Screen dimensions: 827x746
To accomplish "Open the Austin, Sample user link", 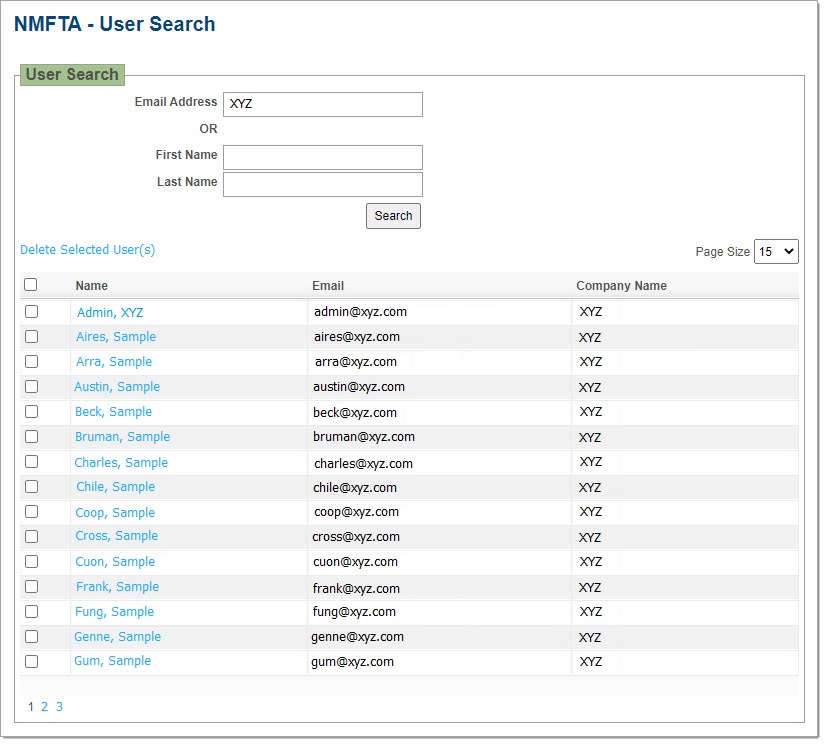I will pos(117,387).
